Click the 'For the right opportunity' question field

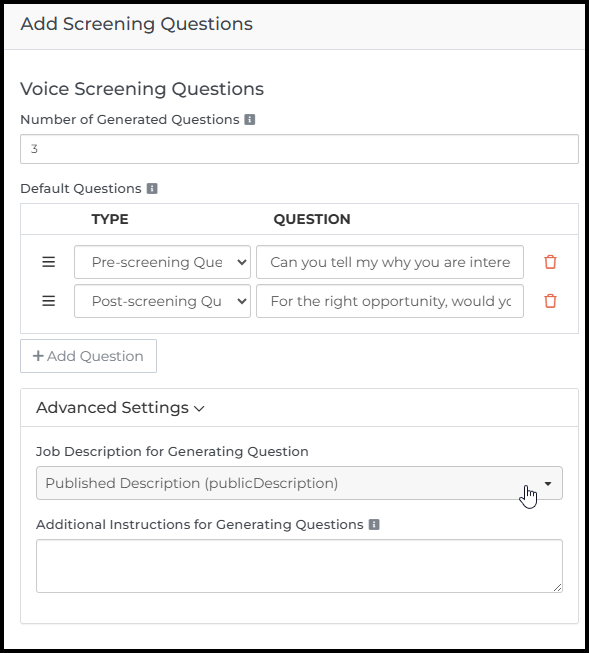[x=390, y=301]
